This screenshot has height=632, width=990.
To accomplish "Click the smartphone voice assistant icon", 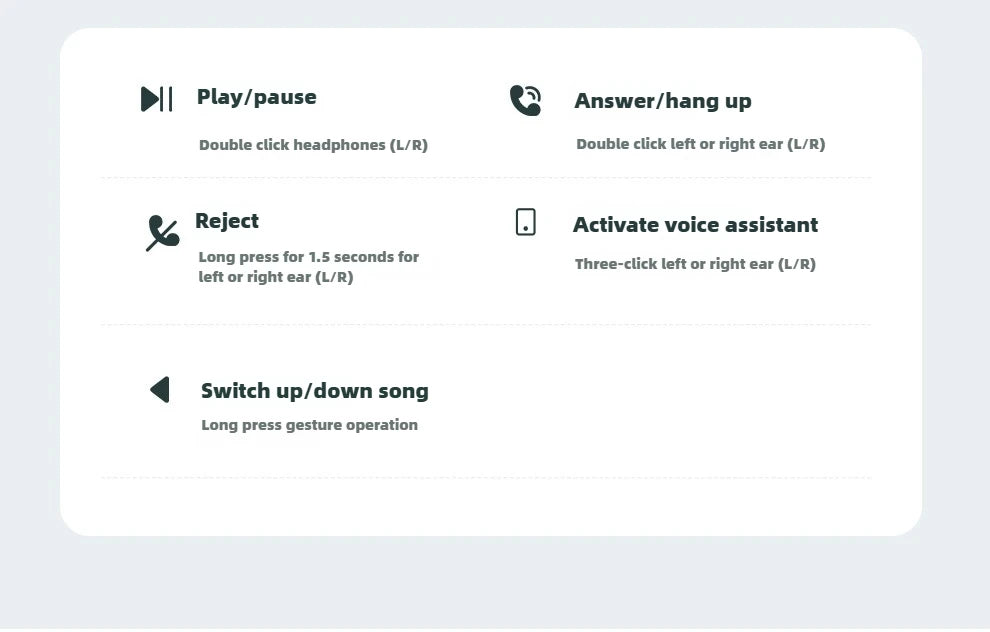I will coord(526,222).
